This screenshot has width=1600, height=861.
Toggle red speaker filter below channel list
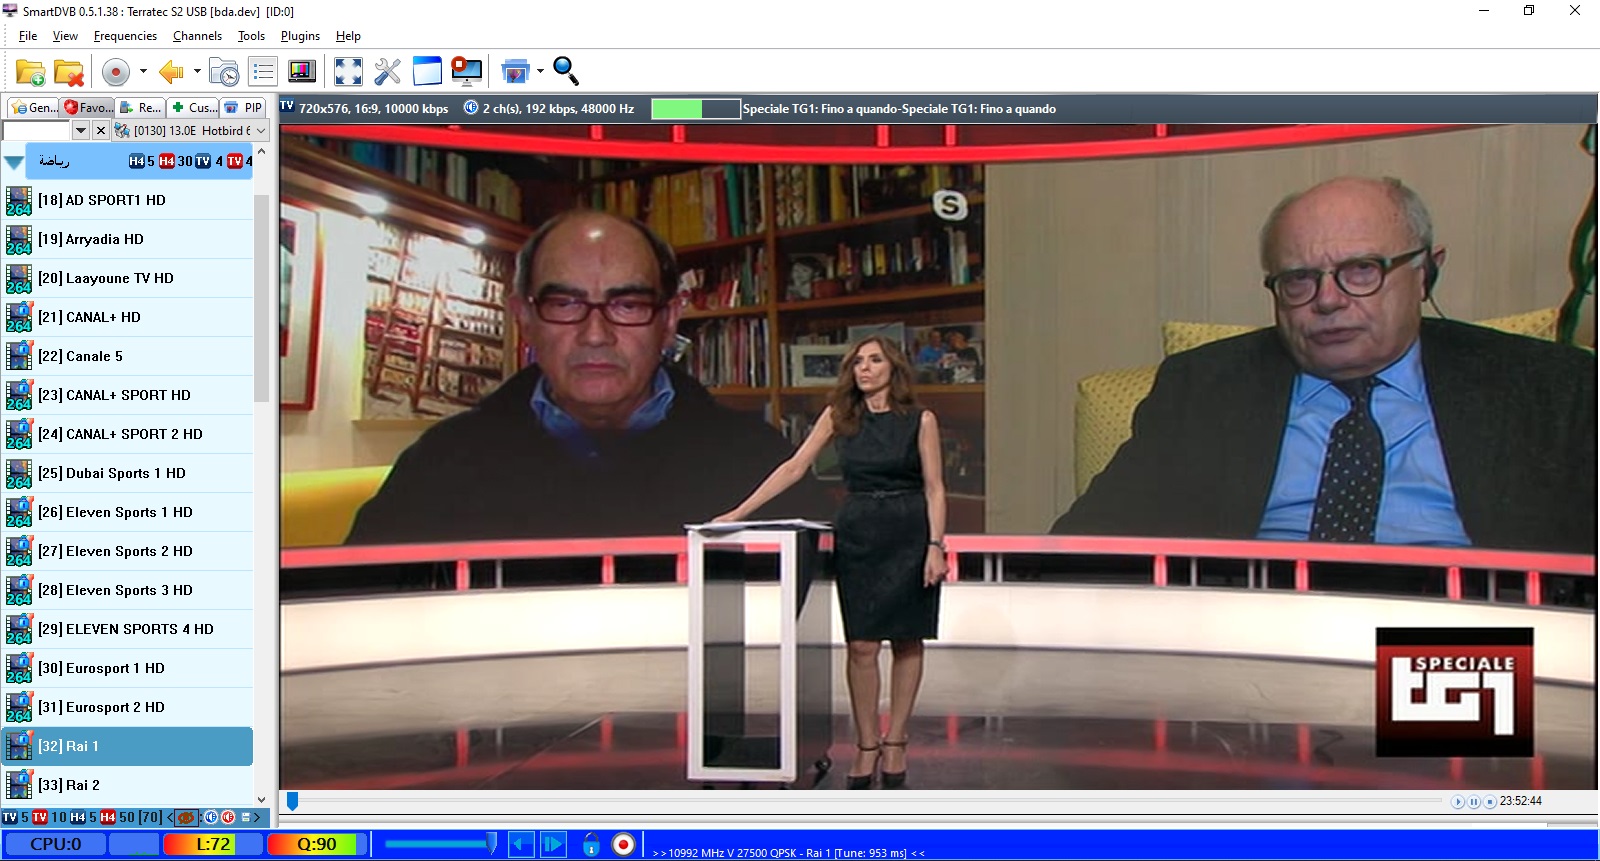(228, 817)
